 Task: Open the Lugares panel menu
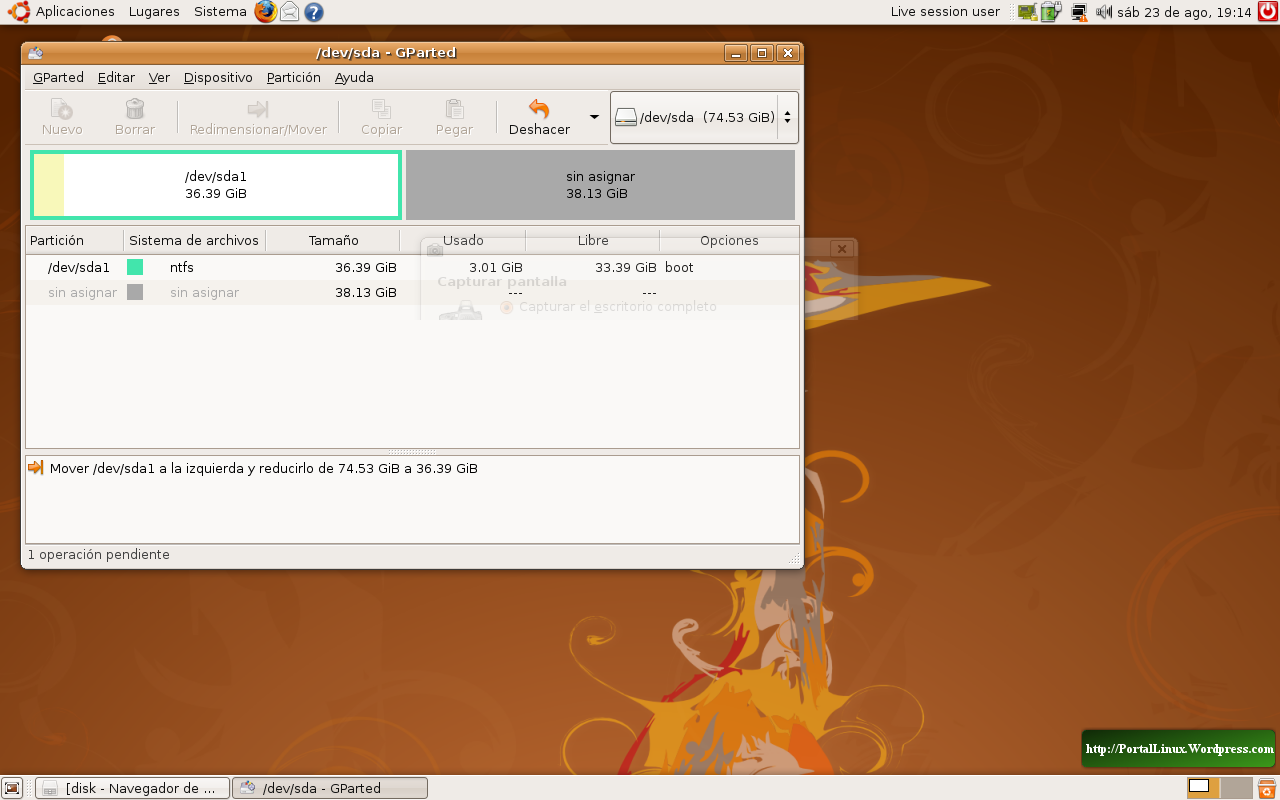pyautogui.click(x=154, y=12)
